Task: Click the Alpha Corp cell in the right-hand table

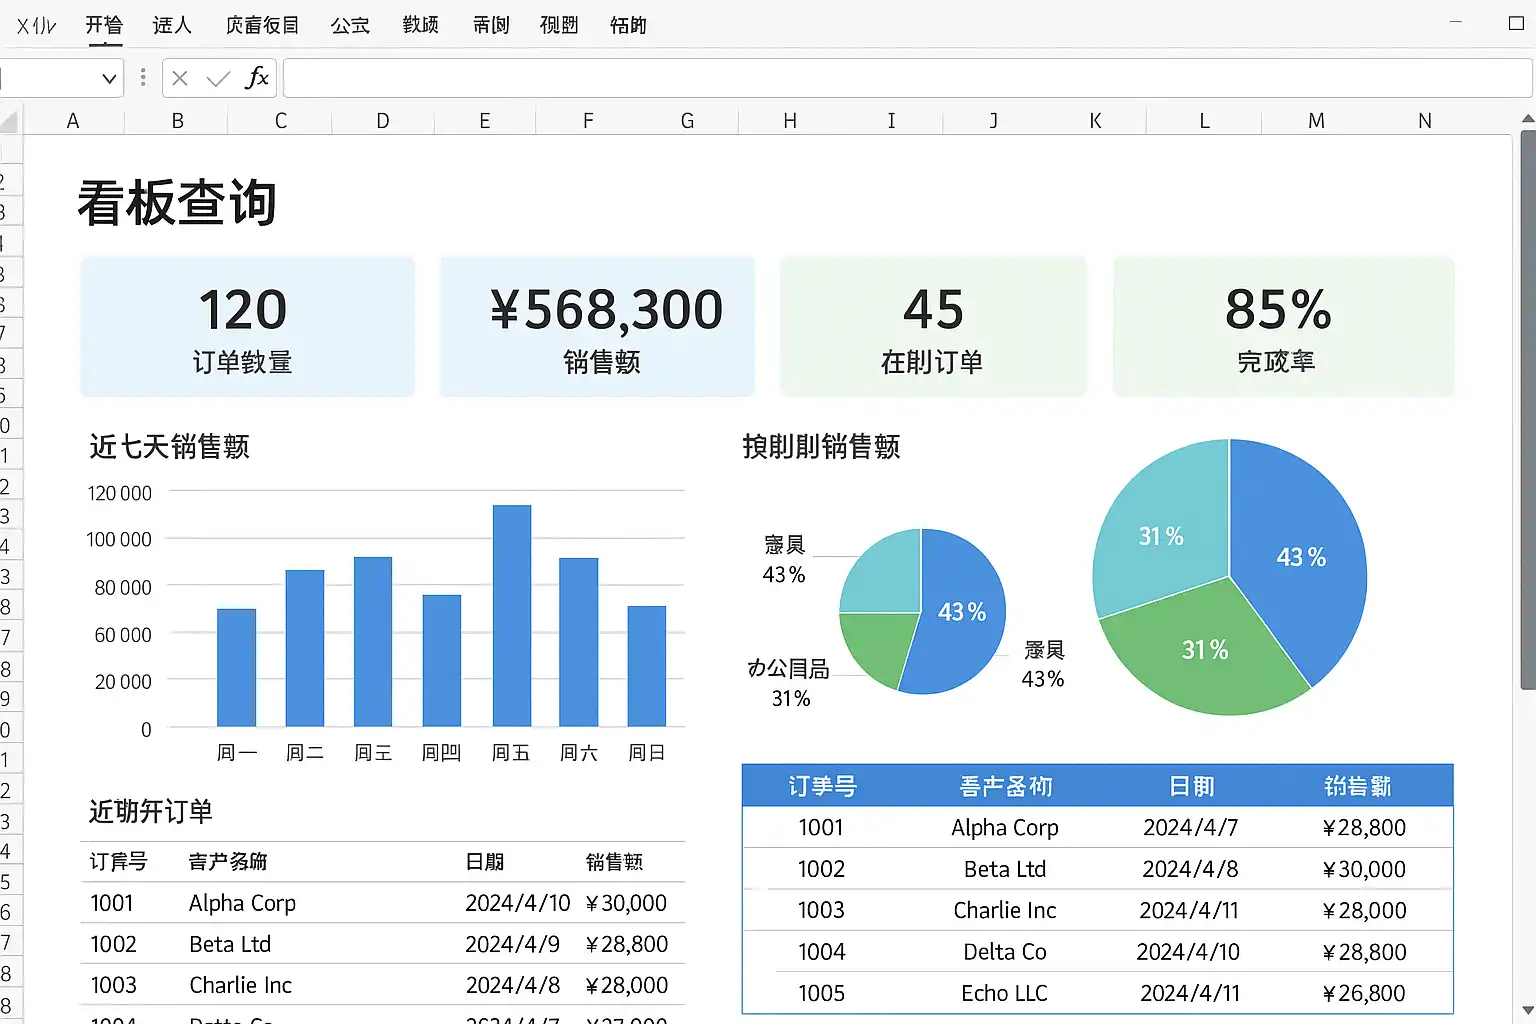Action: pyautogui.click(x=1004, y=827)
